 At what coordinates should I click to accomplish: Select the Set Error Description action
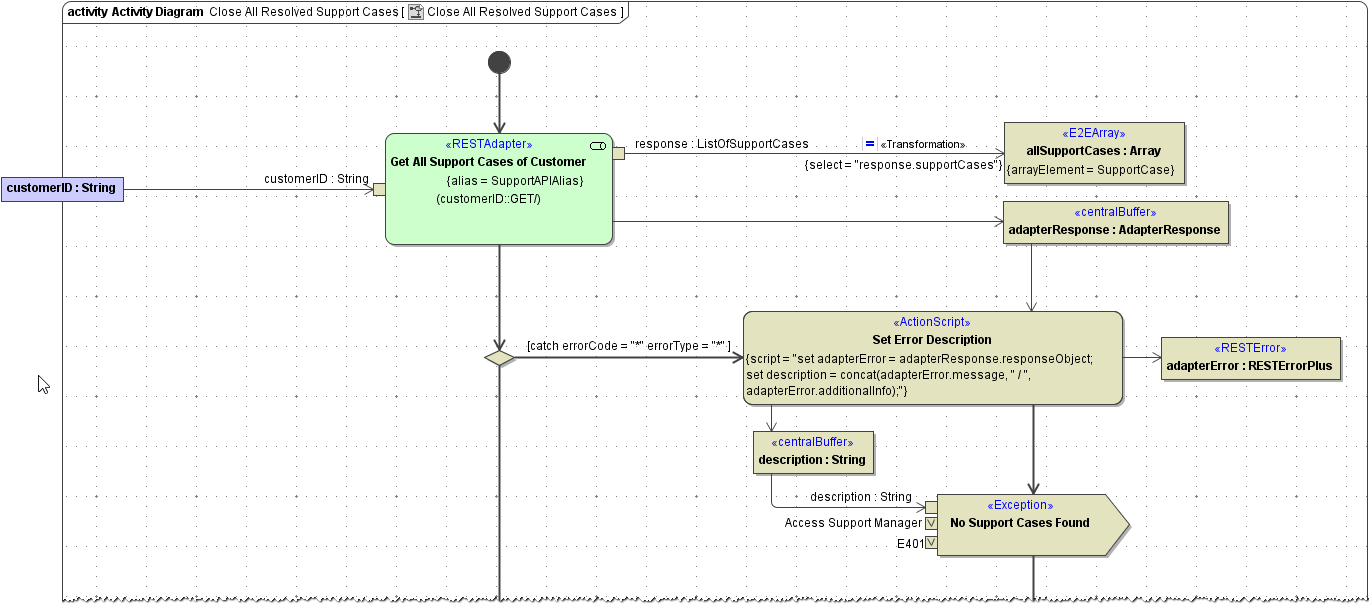(x=932, y=357)
